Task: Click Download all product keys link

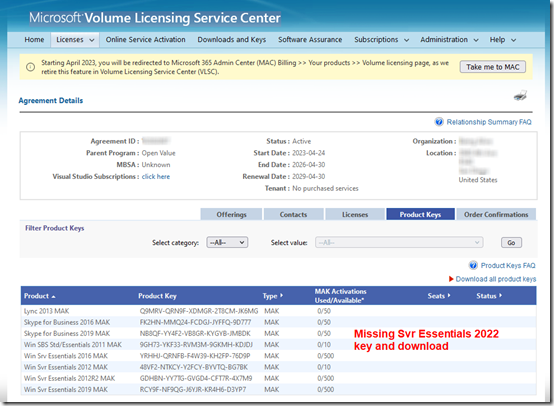Action: pyautogui.click(x=496, y=279)
